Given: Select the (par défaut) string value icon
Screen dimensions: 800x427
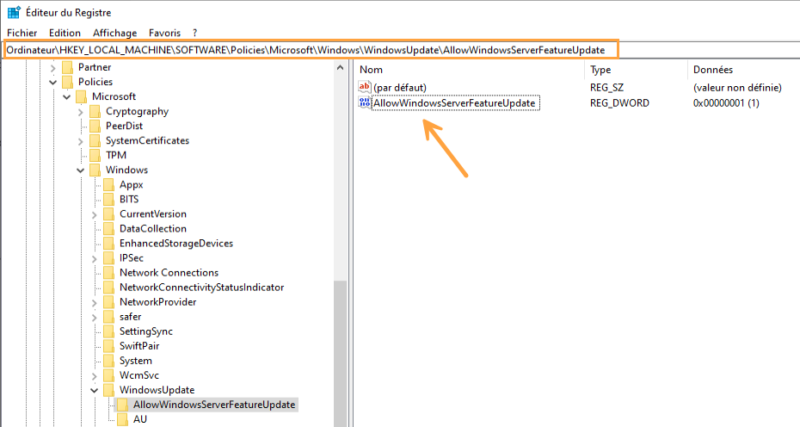Looking at the screenshot, I should click(x=364, y=87).
